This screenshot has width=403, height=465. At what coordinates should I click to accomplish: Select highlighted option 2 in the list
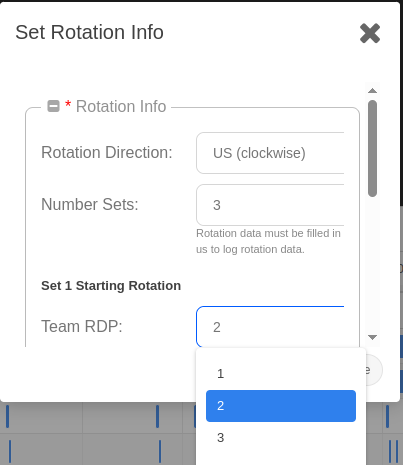(x=281, y=406)
